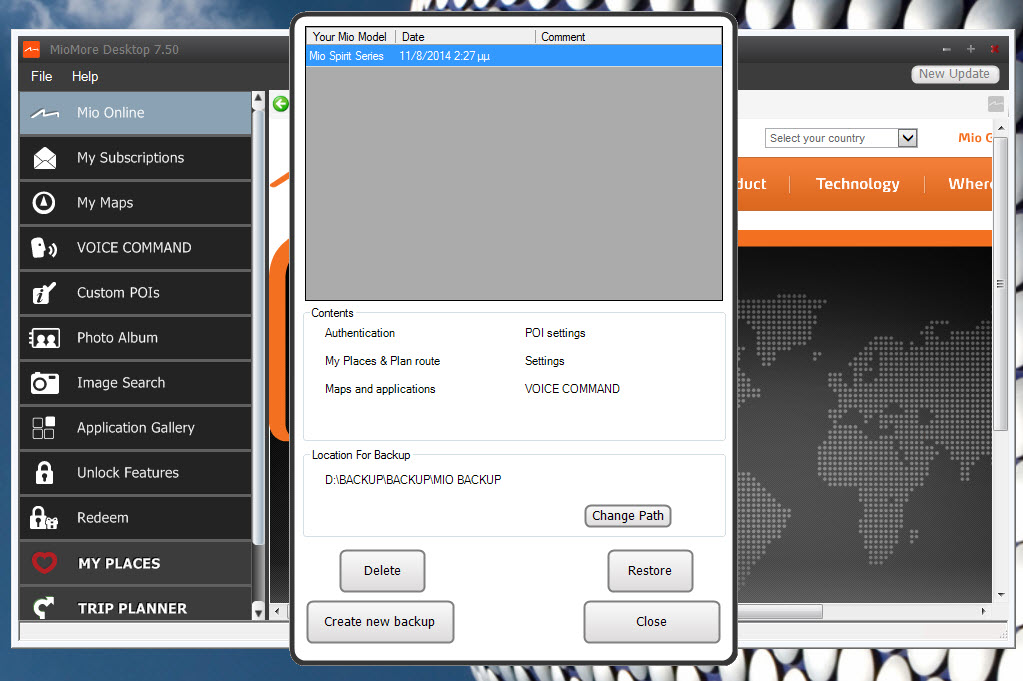Click the Trip Planner arrow icon
The image size is (1023, 681).
44,607
